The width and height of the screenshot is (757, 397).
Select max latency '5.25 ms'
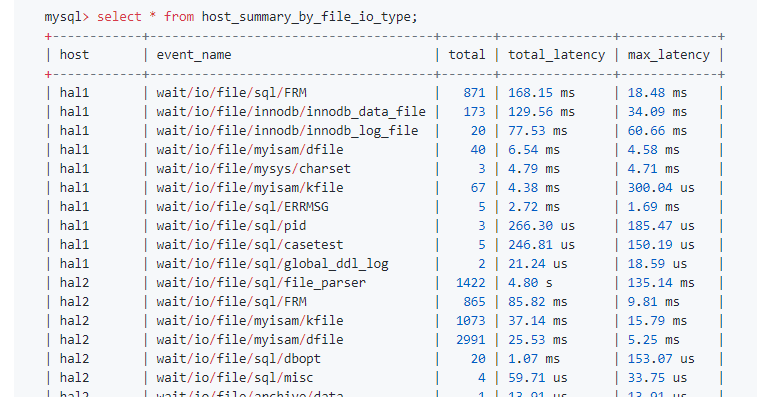653,340
